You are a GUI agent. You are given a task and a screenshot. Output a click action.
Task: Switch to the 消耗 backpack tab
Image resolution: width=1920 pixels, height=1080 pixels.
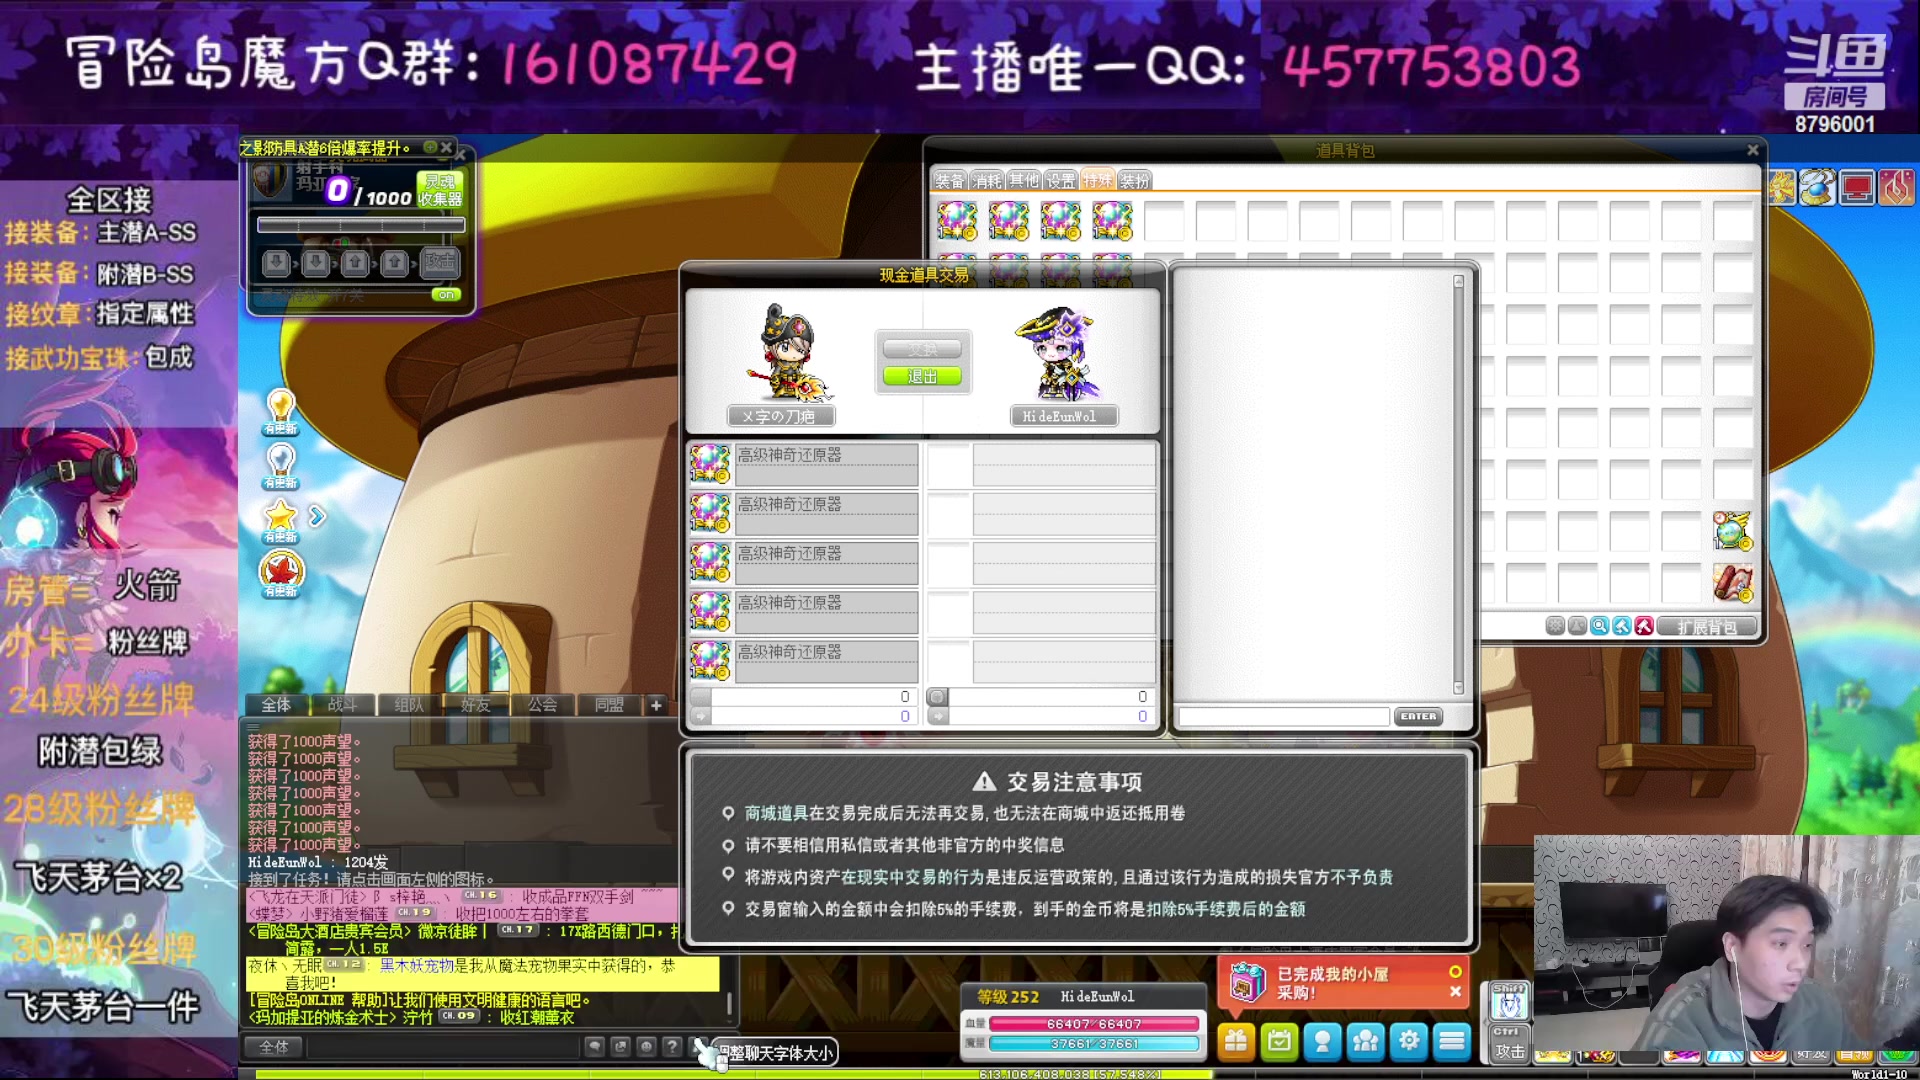(986, 180)
